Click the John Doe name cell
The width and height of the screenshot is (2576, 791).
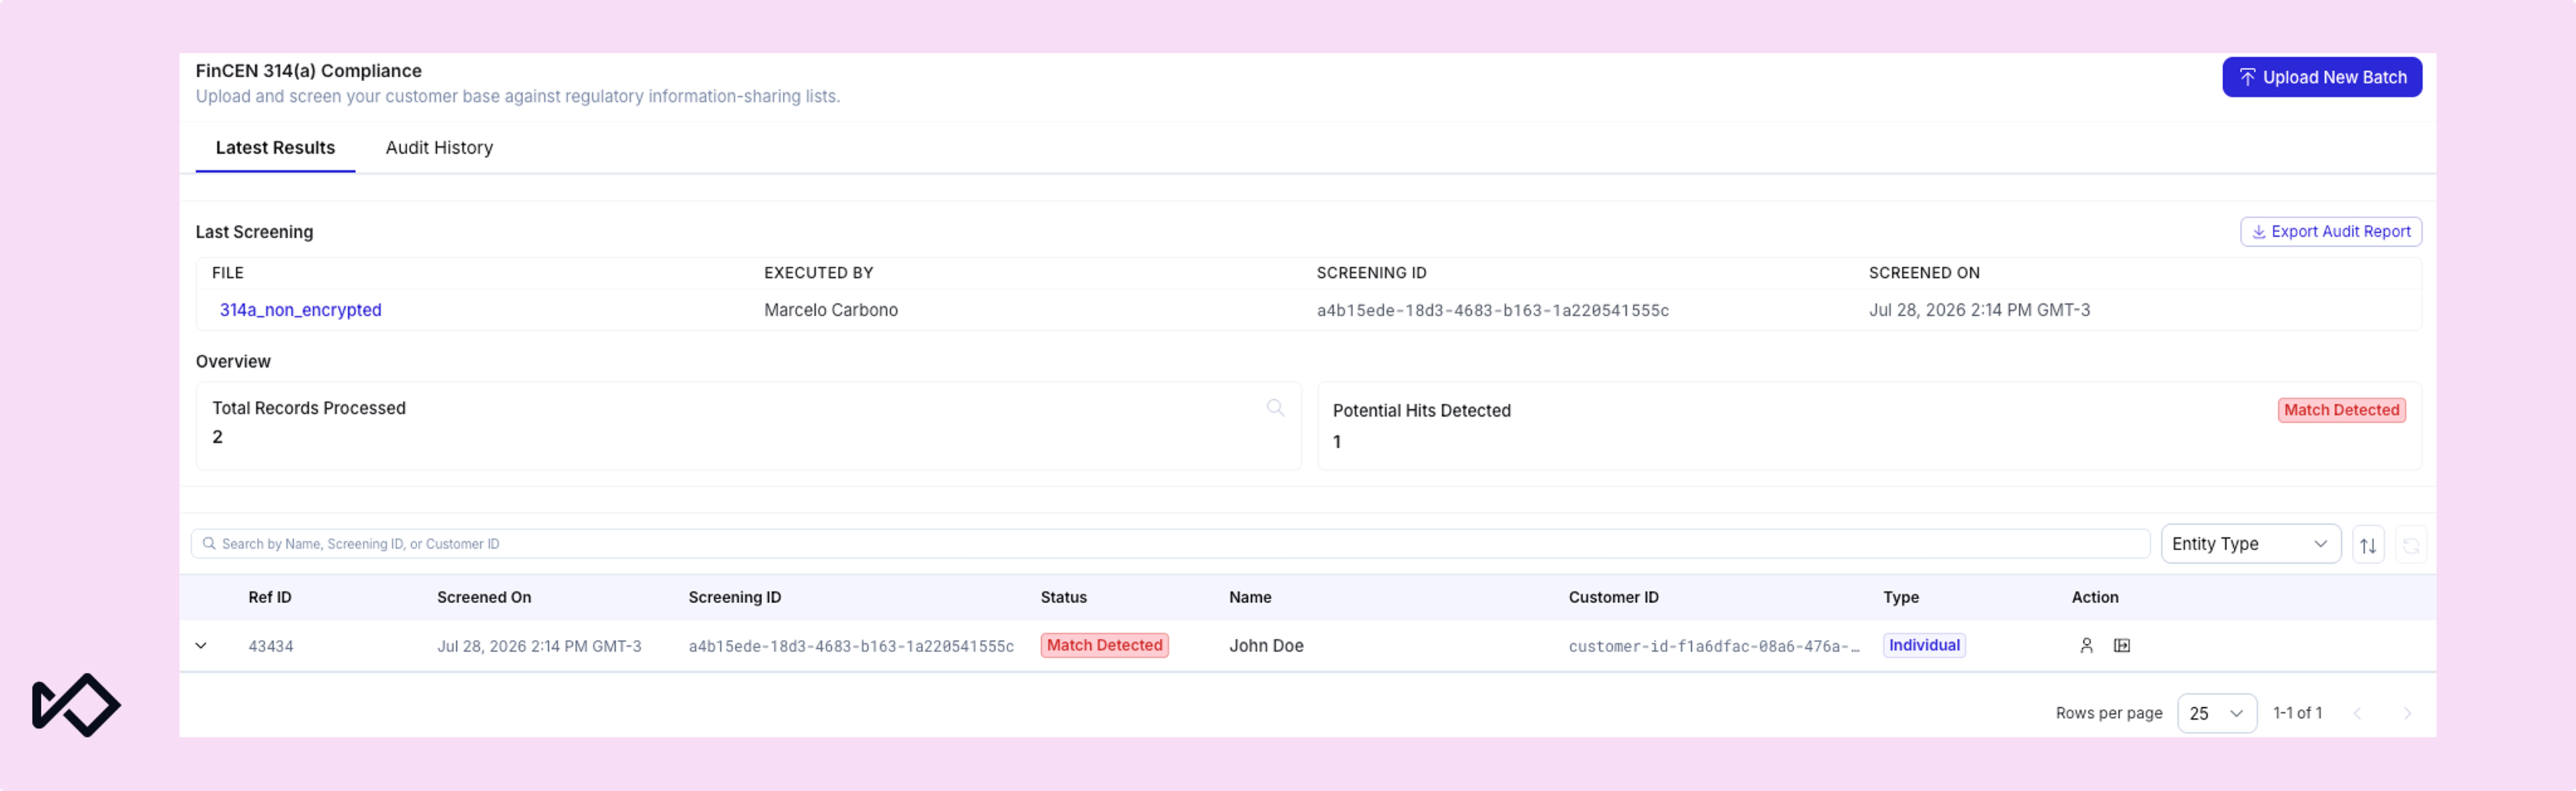tap(1266, 646)
